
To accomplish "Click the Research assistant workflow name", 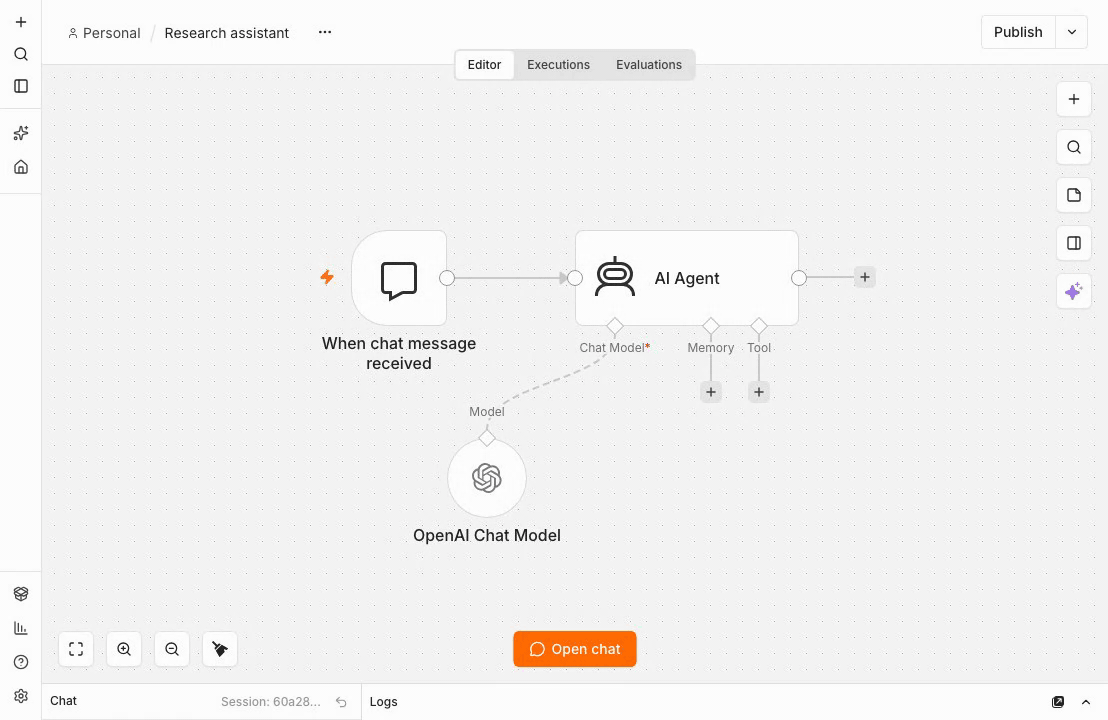I will [227, 33].
